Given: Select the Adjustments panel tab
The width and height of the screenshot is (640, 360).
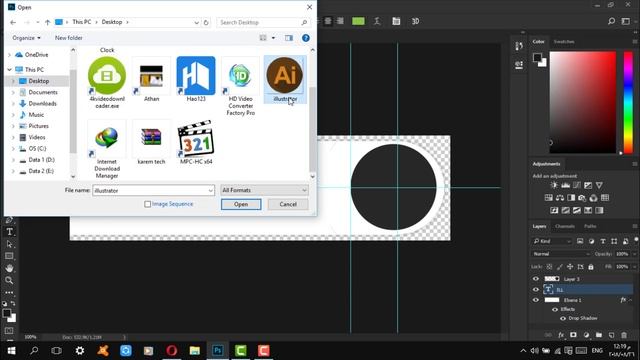Looking at the screenshot, I should [546, 164].
